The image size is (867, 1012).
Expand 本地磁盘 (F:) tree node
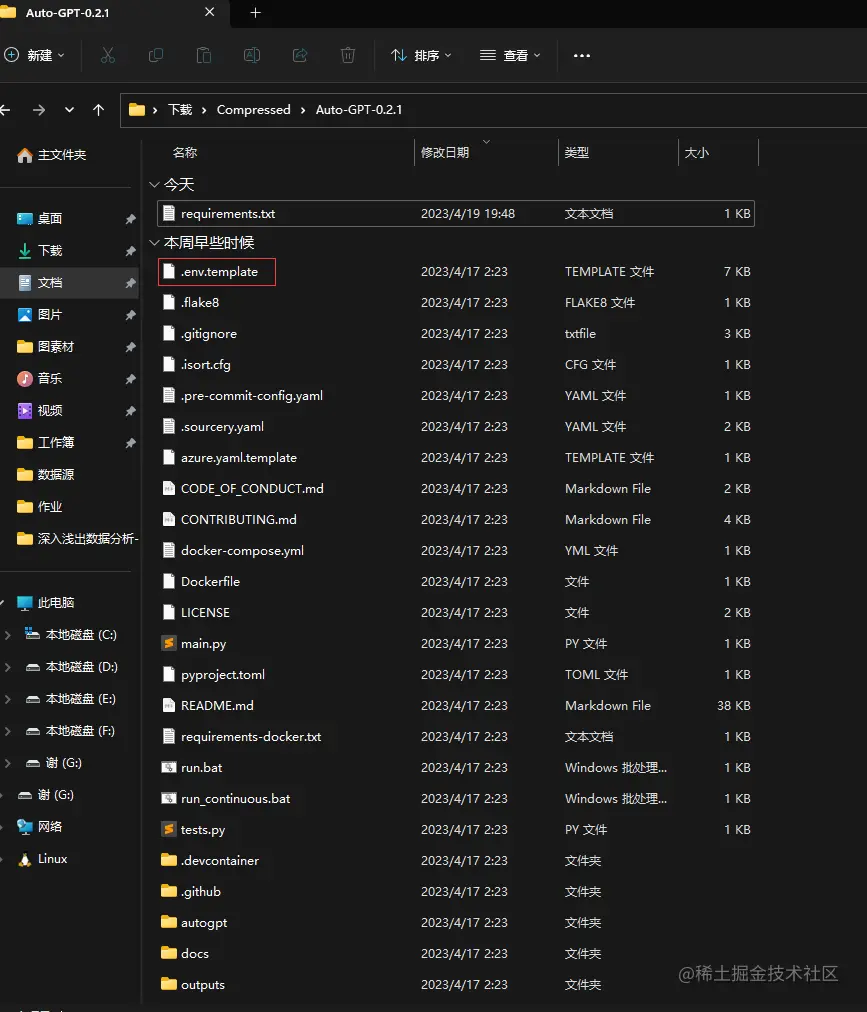click(8, 731)
